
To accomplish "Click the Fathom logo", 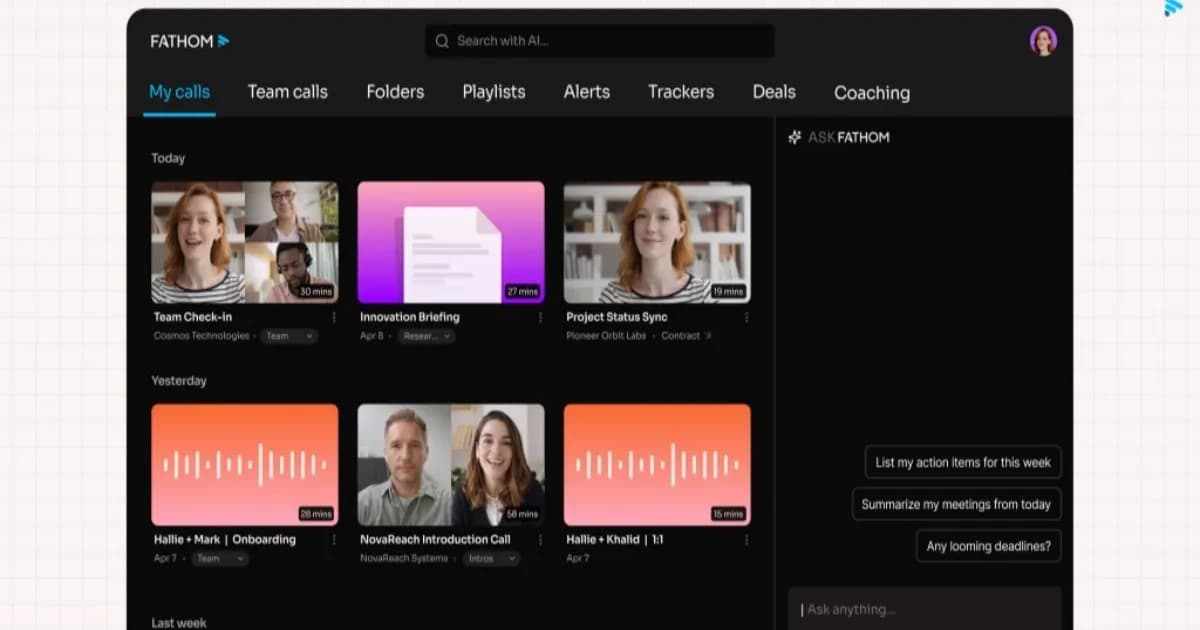I will [190, 41].
